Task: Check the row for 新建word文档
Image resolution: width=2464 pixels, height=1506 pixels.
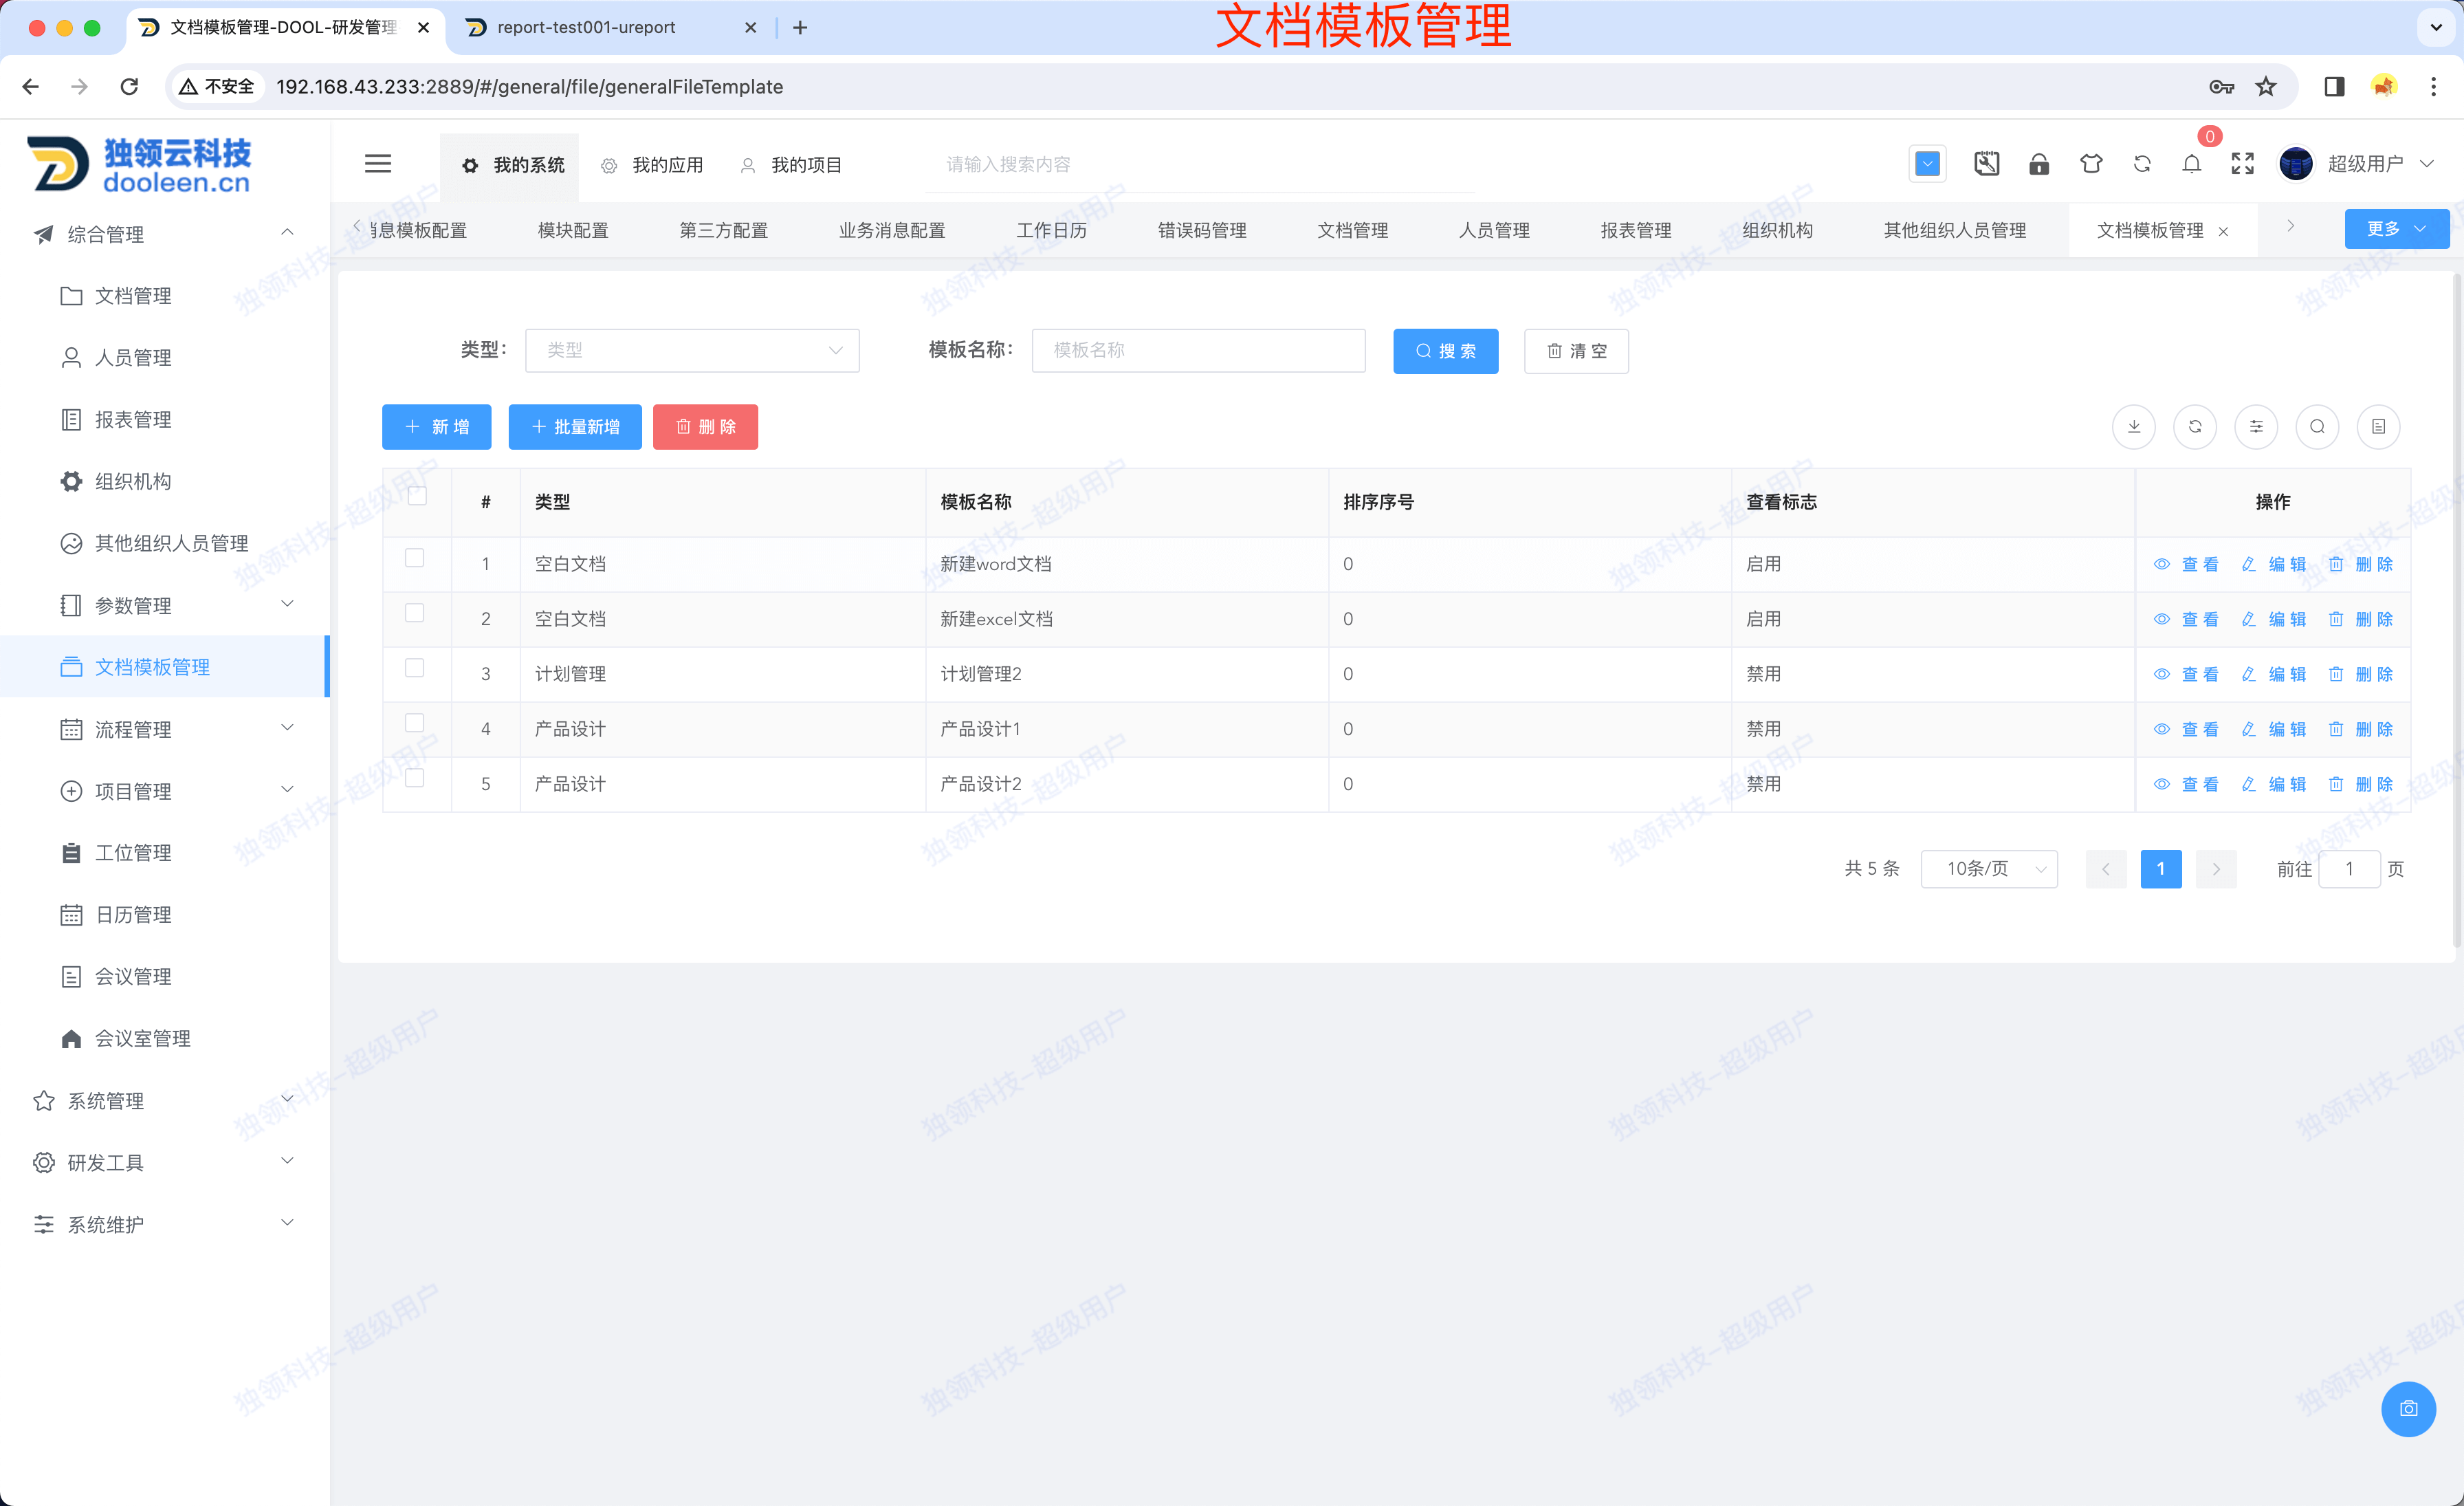Action: tap(415, 558)
